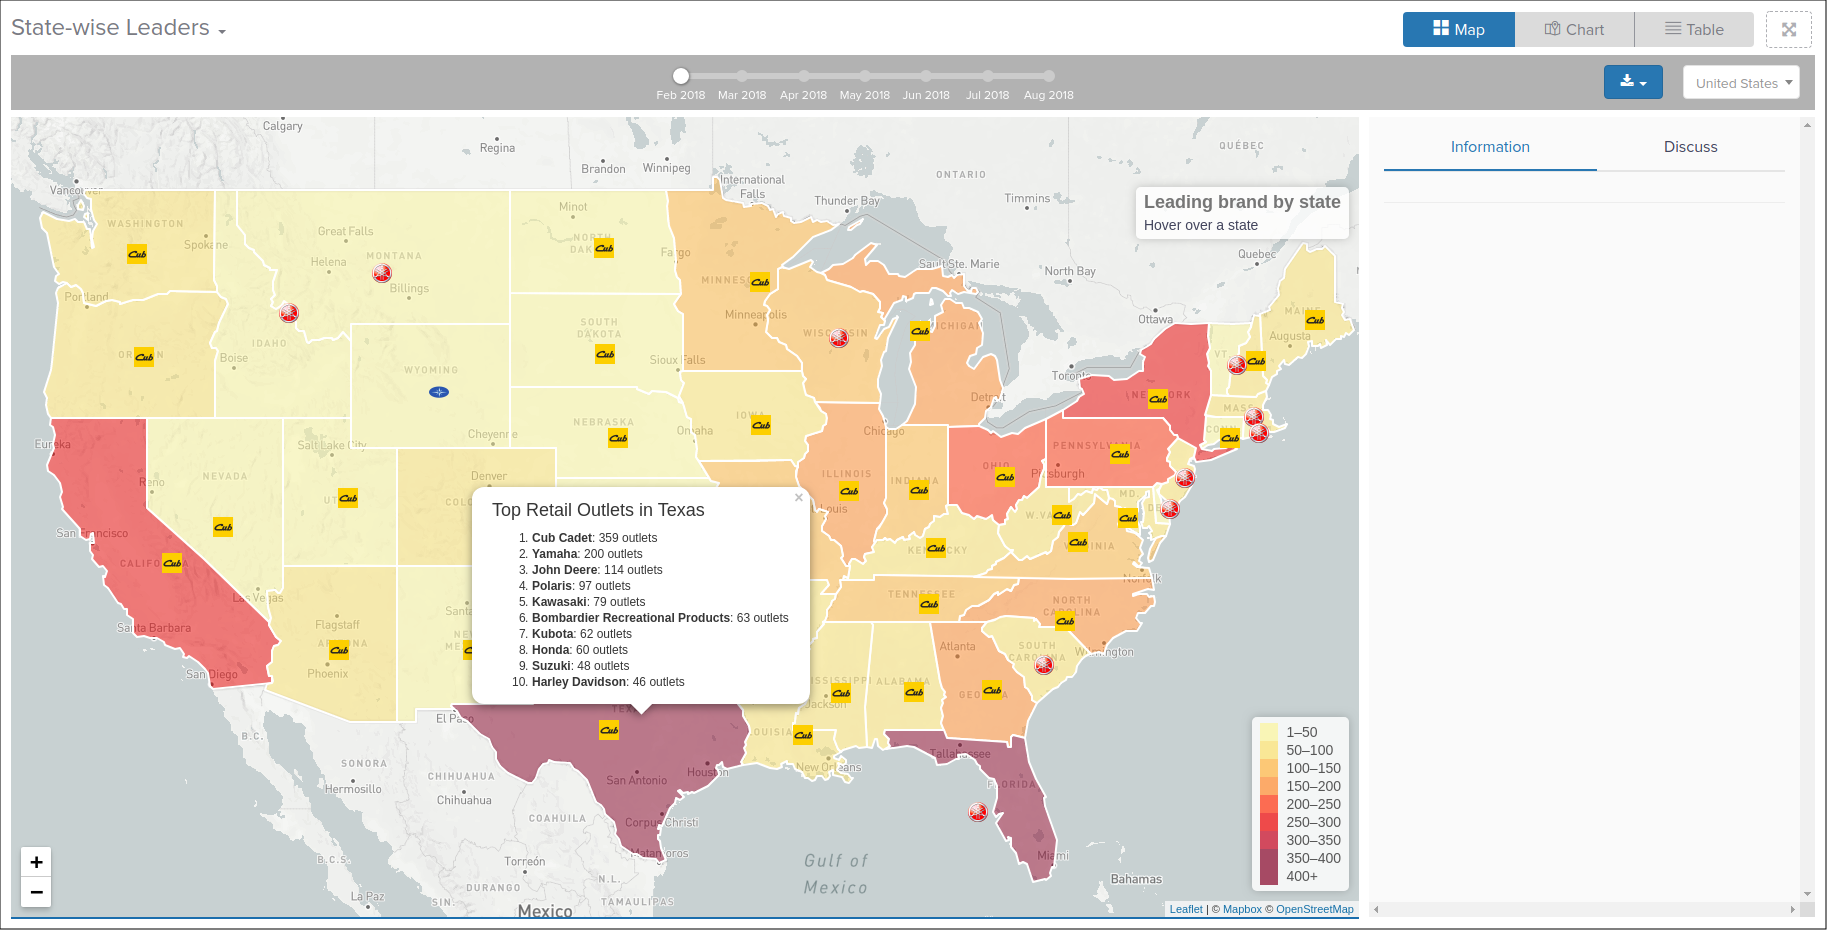Switch to the Map view tab
Image resolution: width=1827 pixels, height=930 pixels.
pyautogui.click(x=1459, y=30)
